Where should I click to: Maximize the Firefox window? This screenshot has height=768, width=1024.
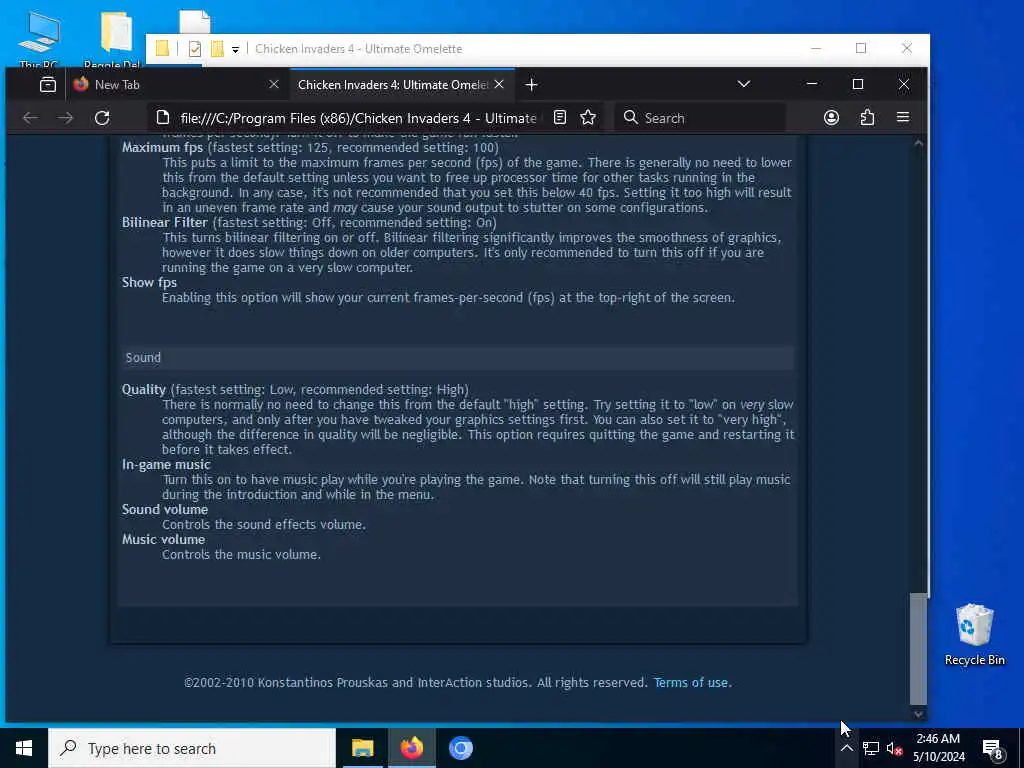857,84
